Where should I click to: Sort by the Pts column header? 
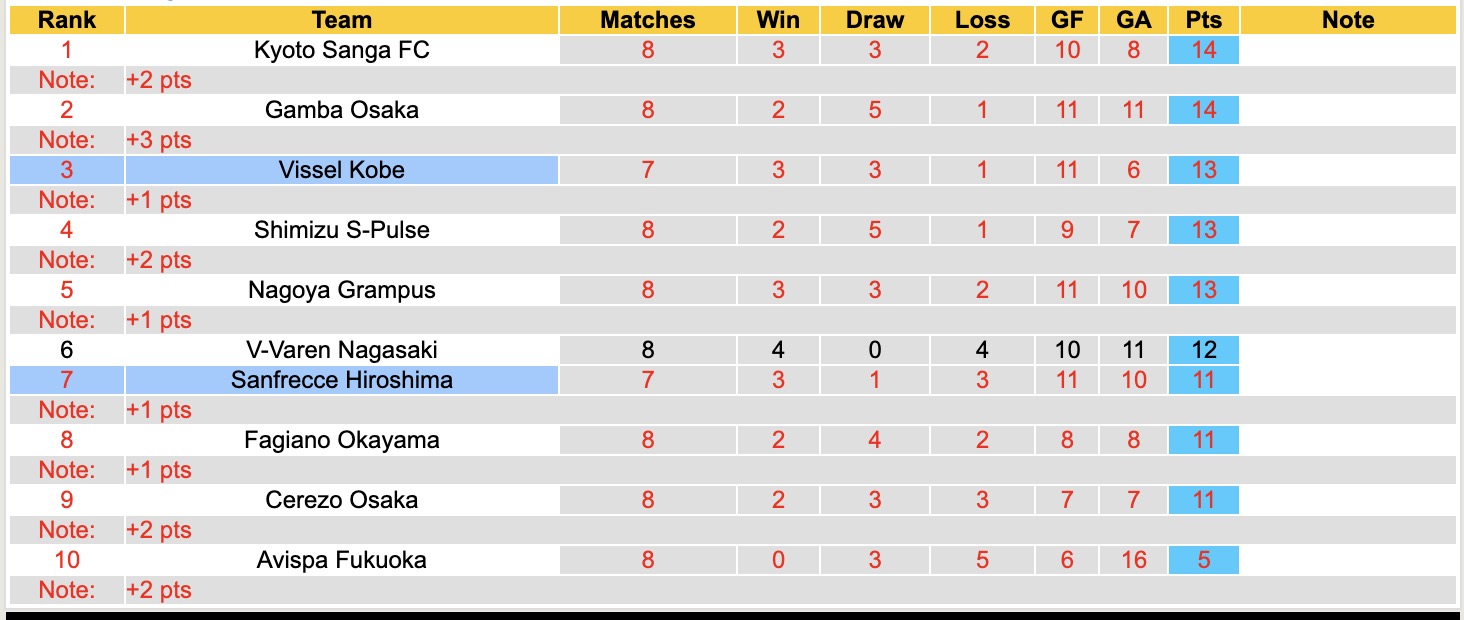1203,20
